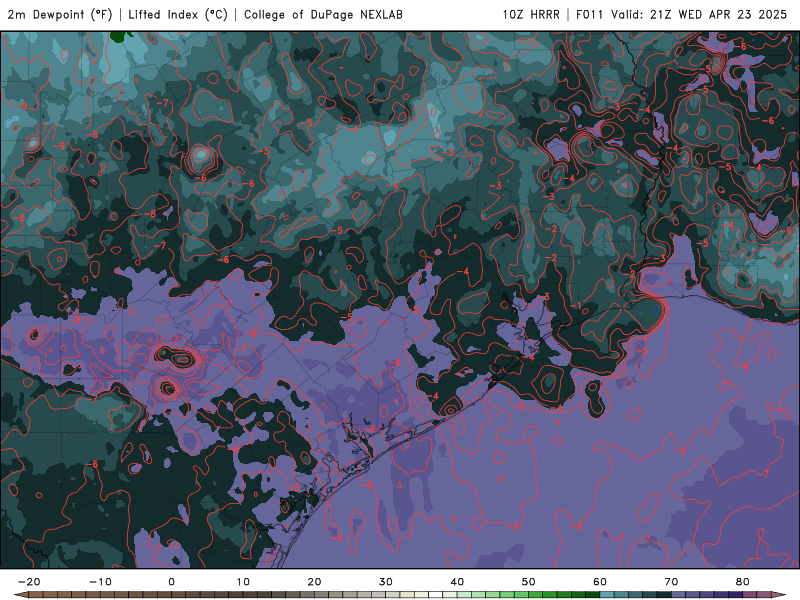Click the '70' color bar label
800x600 pixels.
[x=671, y=582]
